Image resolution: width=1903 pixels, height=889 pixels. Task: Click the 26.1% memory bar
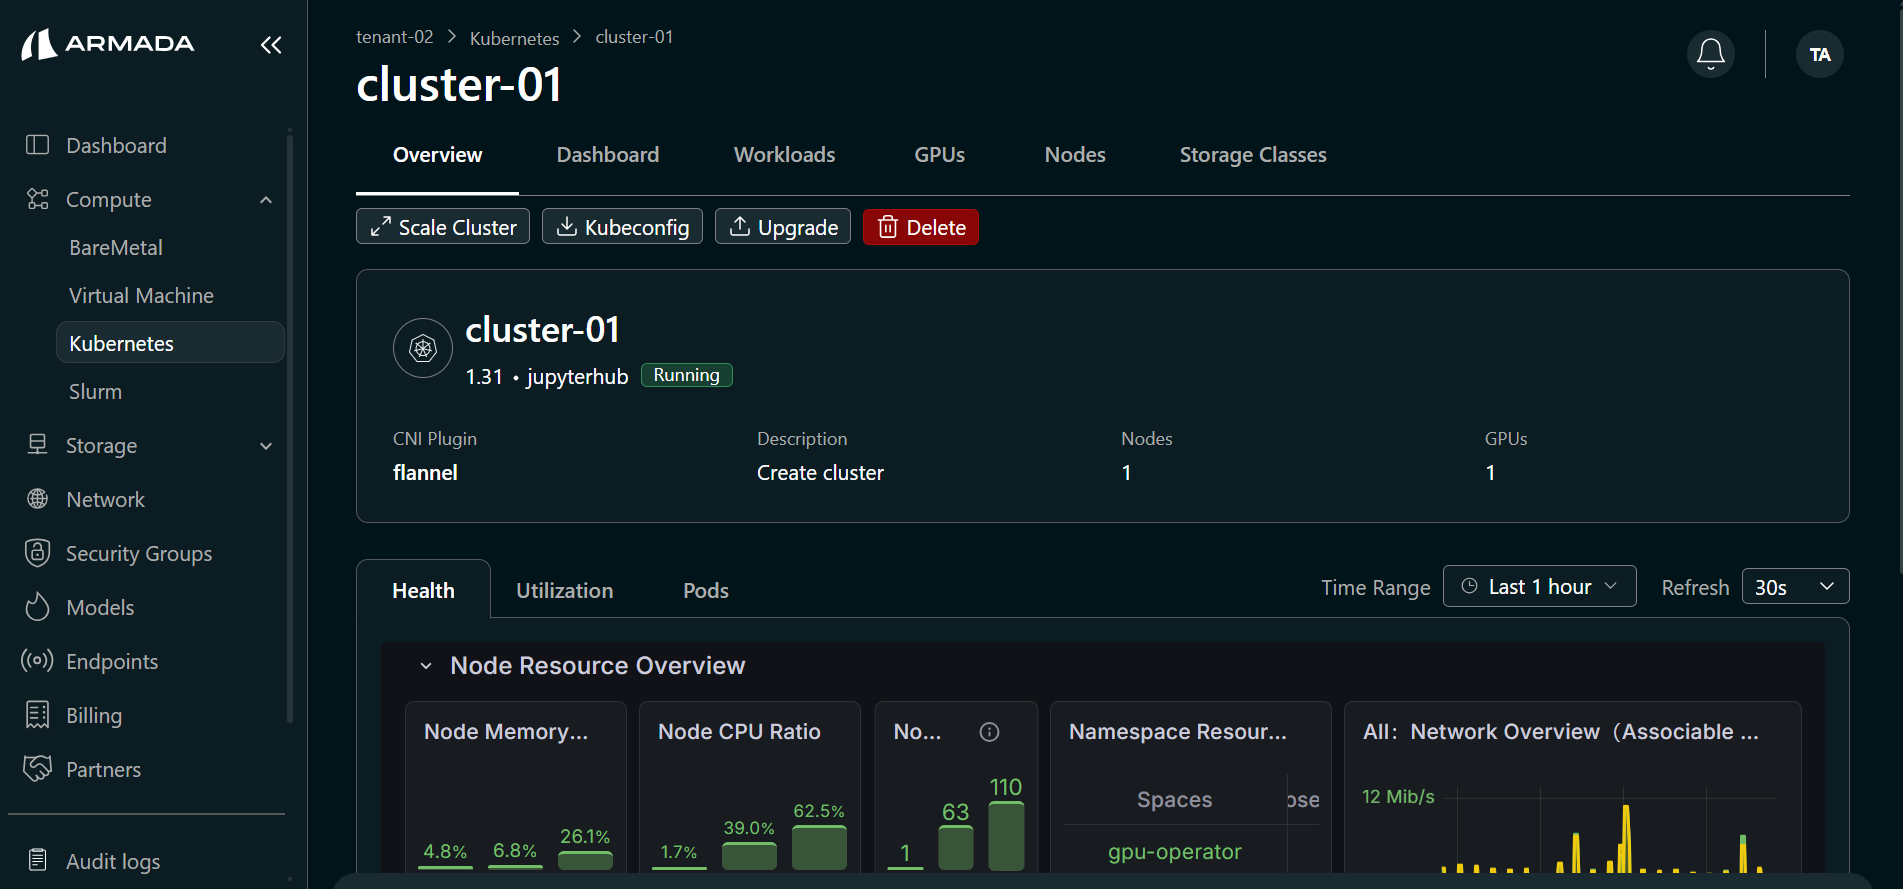click(585, 860)
